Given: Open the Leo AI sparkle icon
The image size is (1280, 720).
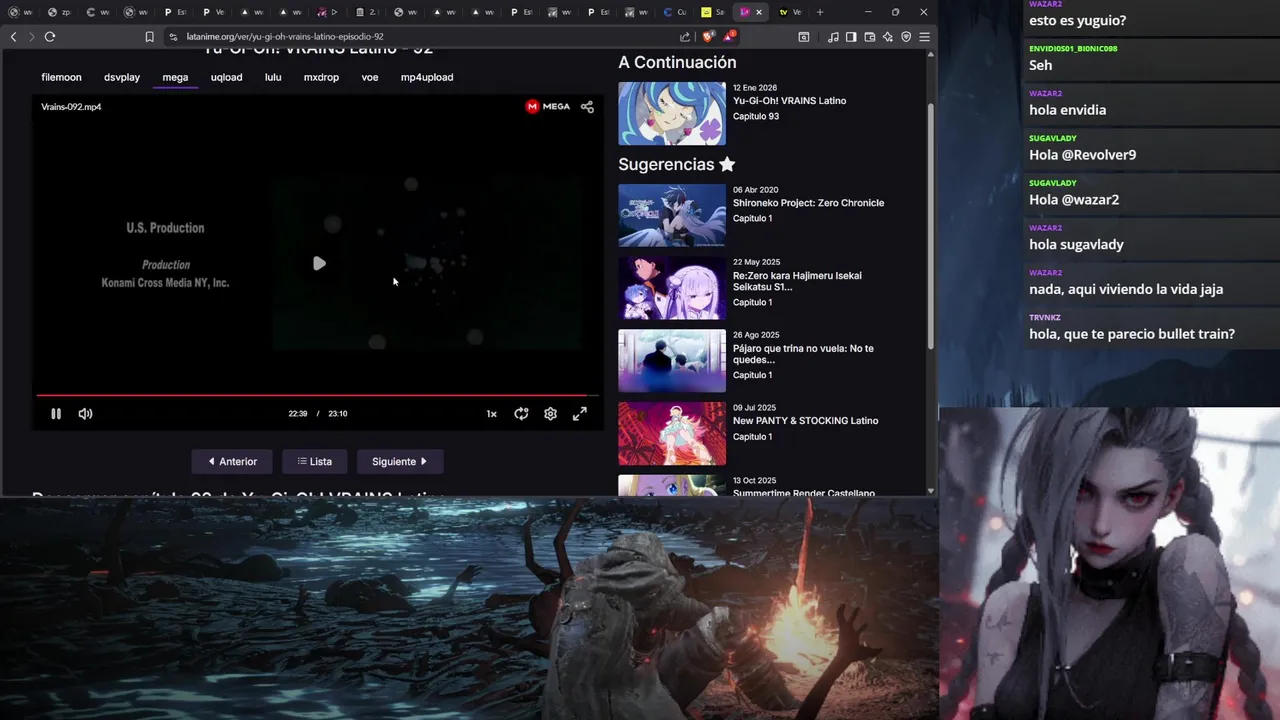Looking at the screenshot, I should pos(888,37).
